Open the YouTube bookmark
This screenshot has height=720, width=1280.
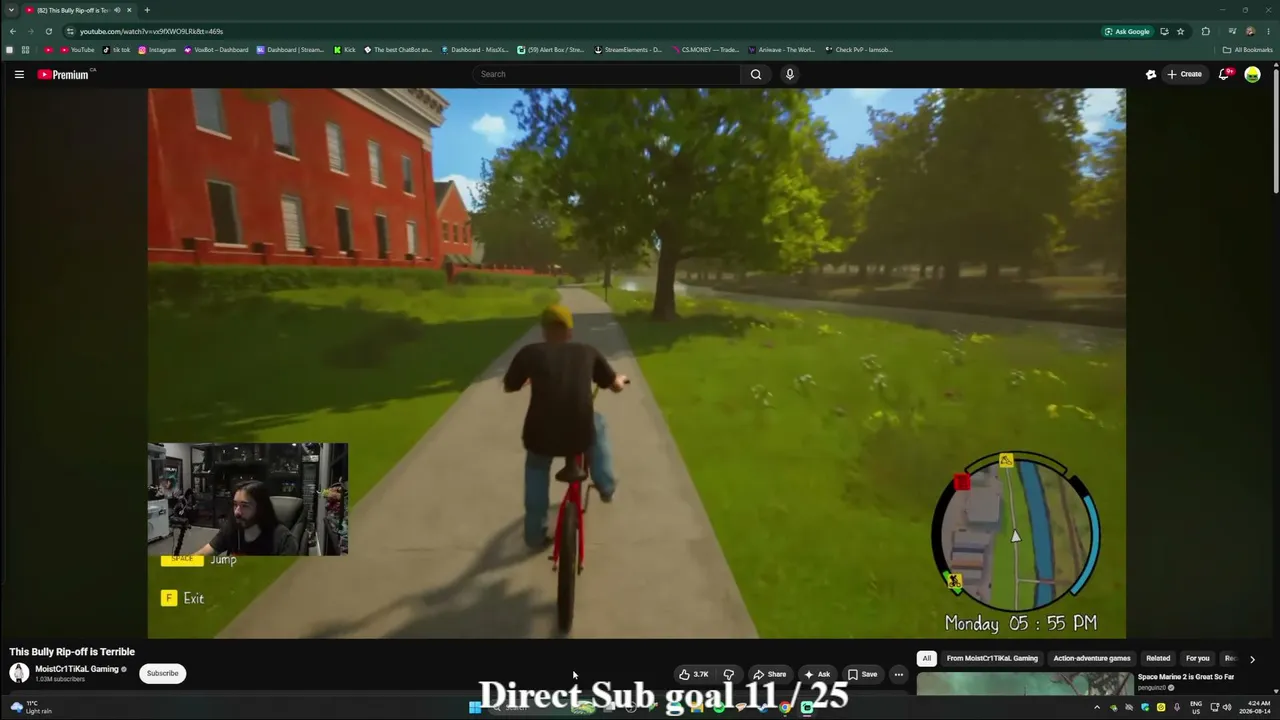[x=77, y=49]
